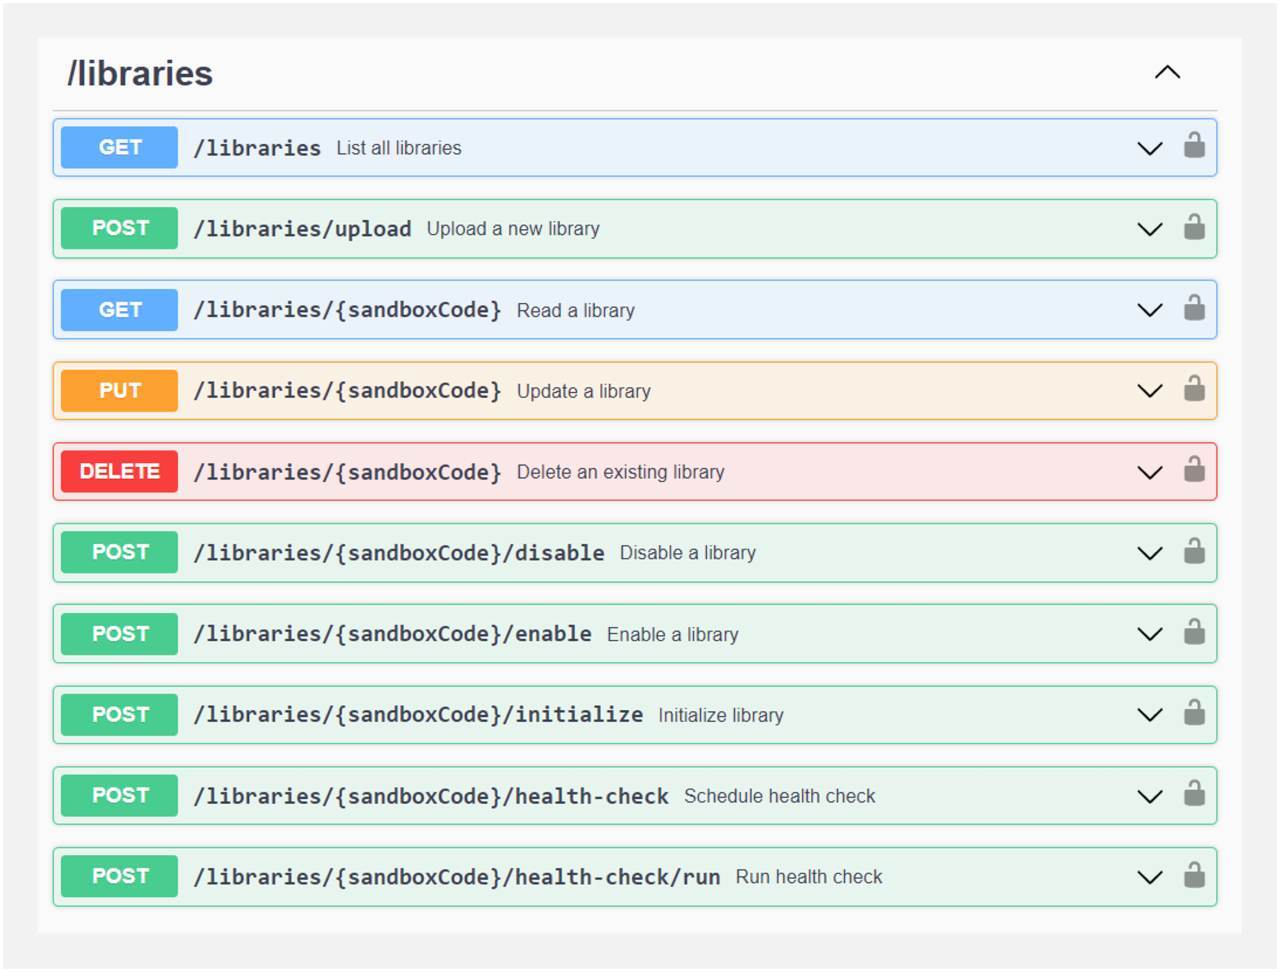The height and width of the screenshot is (972, 1280).
Task: Expand the Schedule health check chevron
Action: click(x=1150, y=796)
